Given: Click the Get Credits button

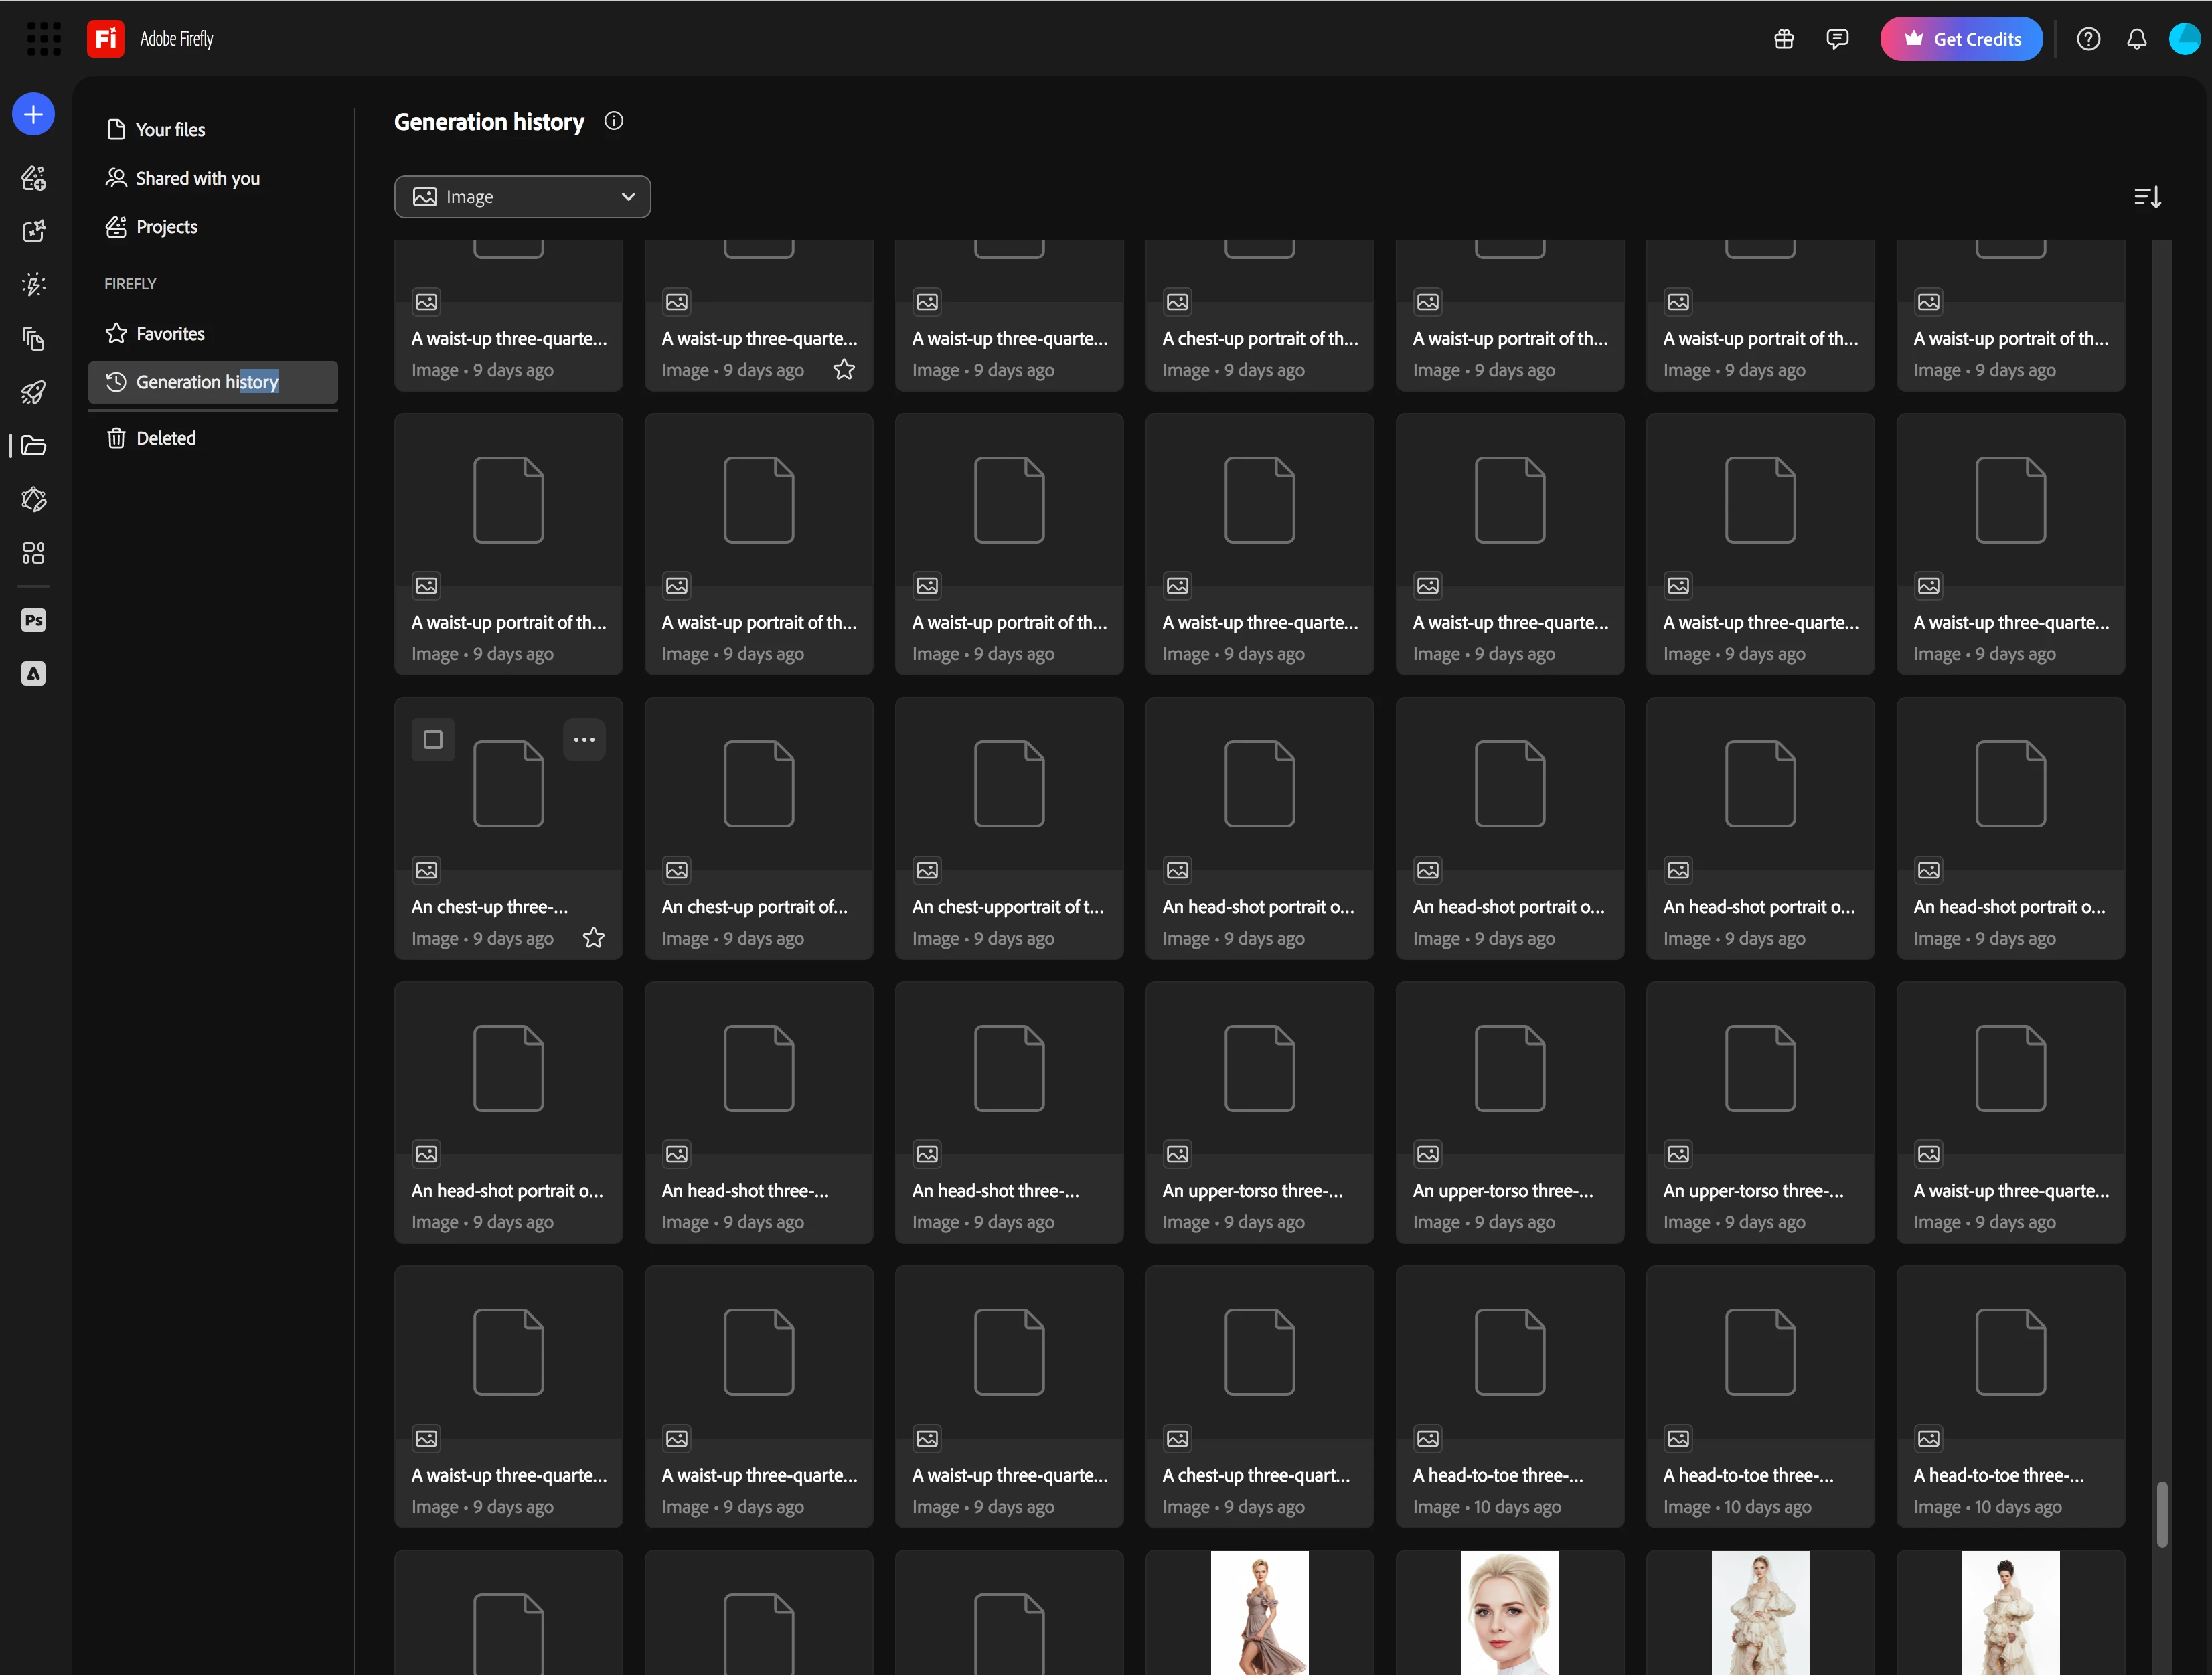Looking at the screenshot, I should click(1961, 39).
